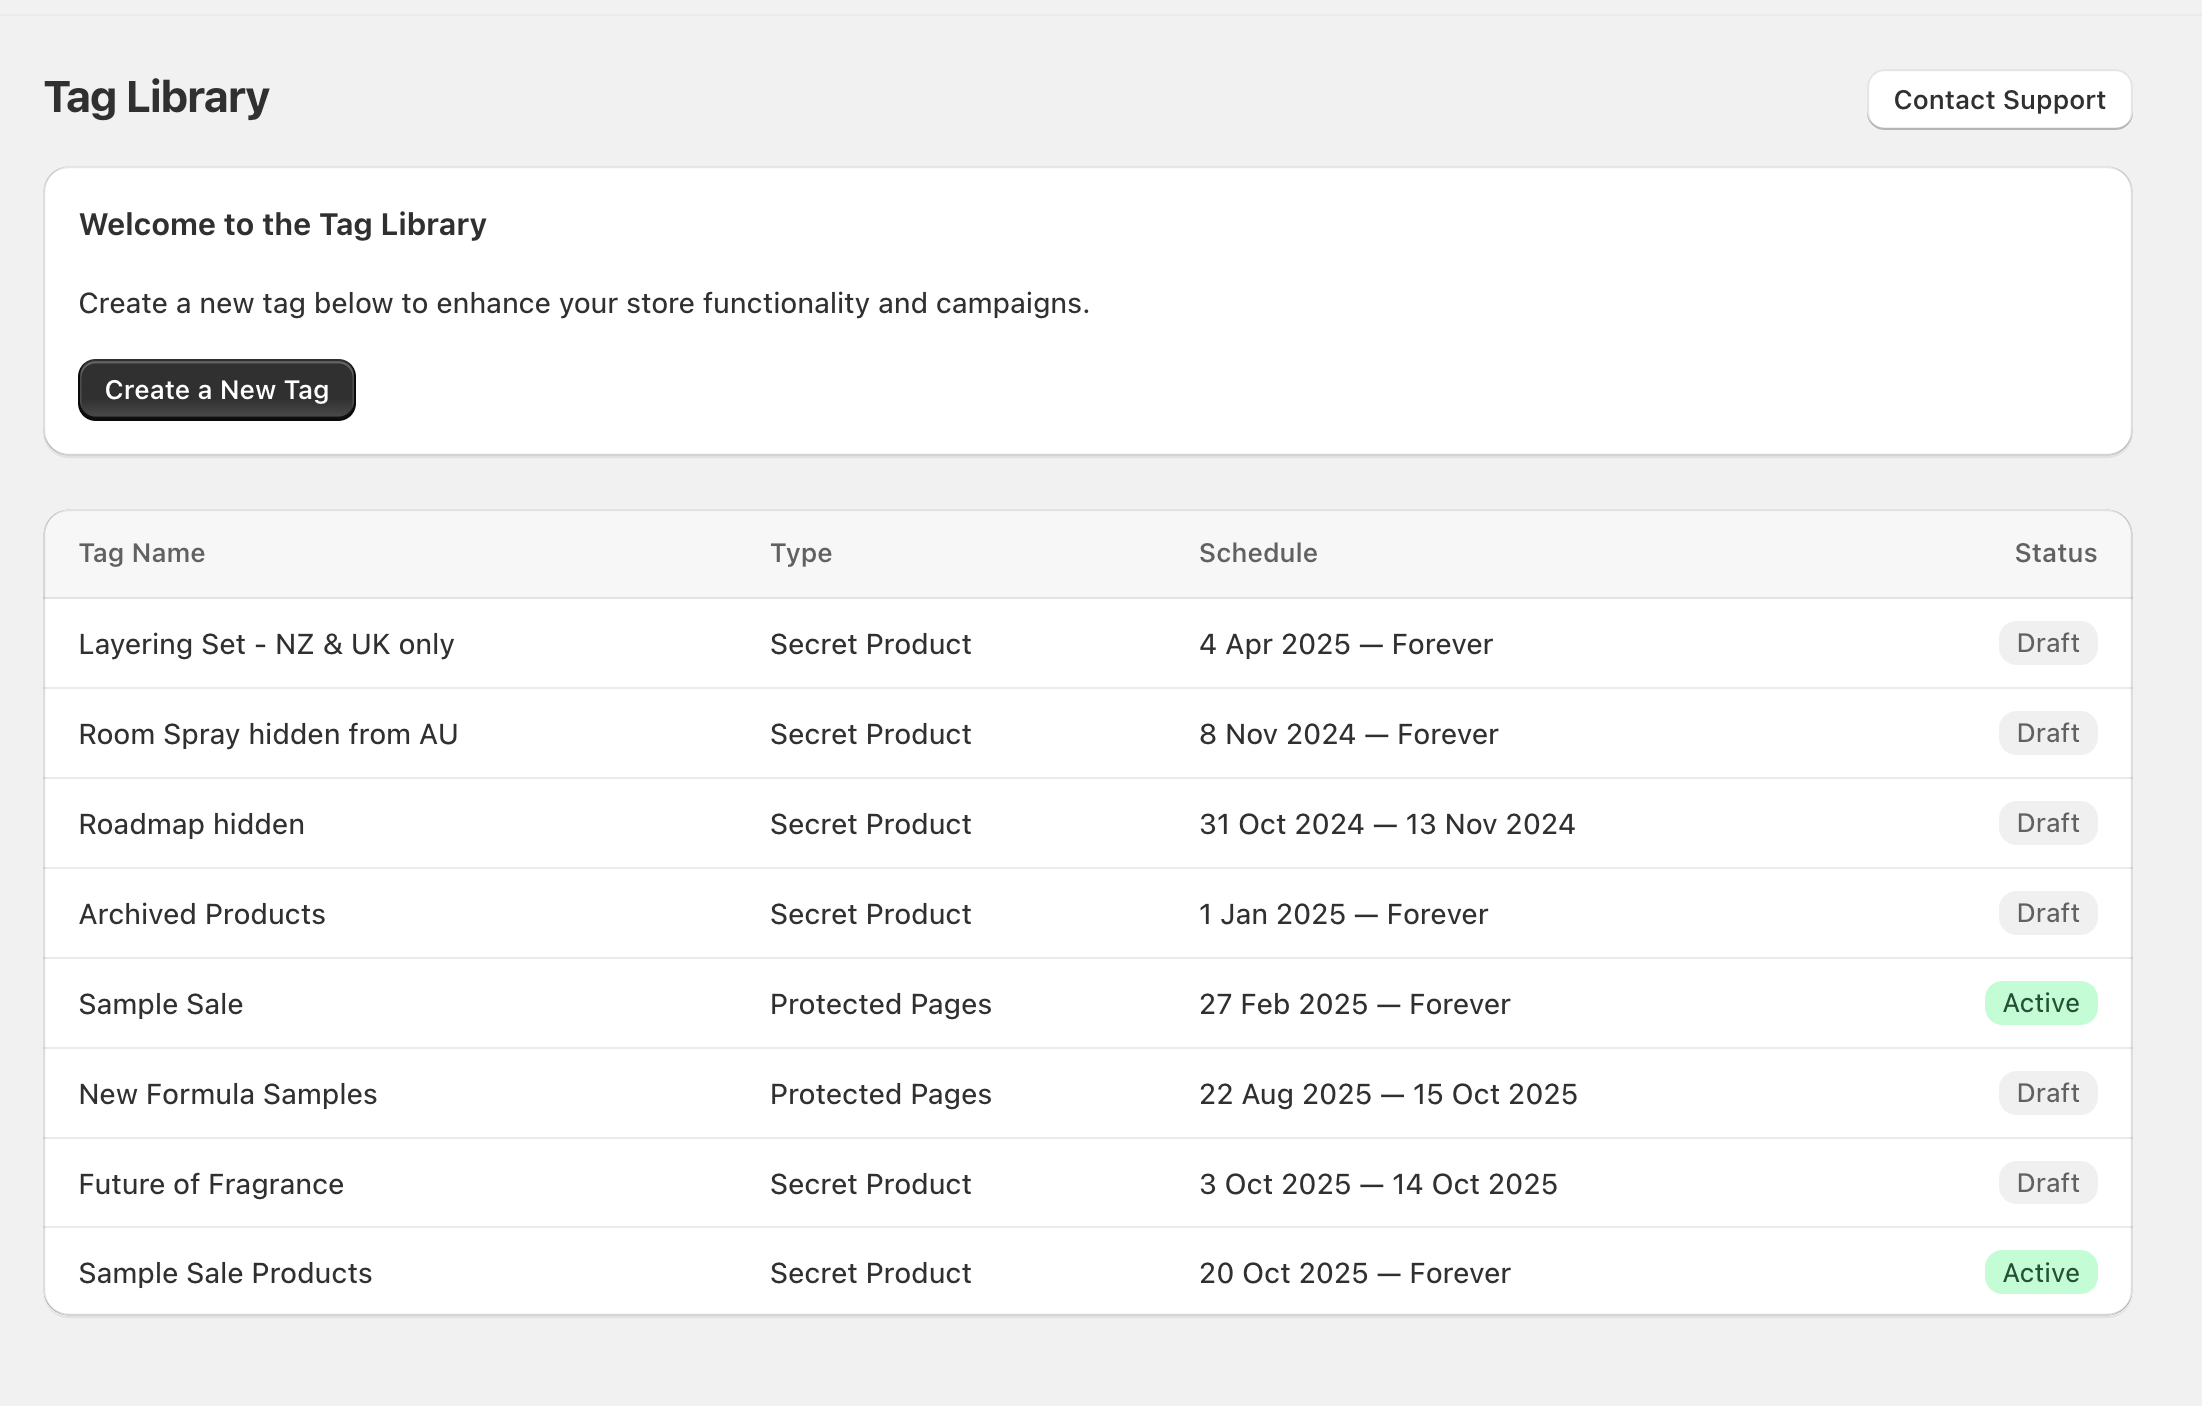Open Contact Support
Screen dimensions: 2202x1406
[x=1998, y=100]
